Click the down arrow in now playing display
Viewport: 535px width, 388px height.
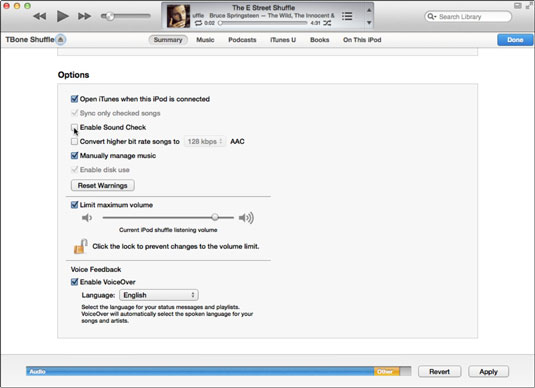369,23
